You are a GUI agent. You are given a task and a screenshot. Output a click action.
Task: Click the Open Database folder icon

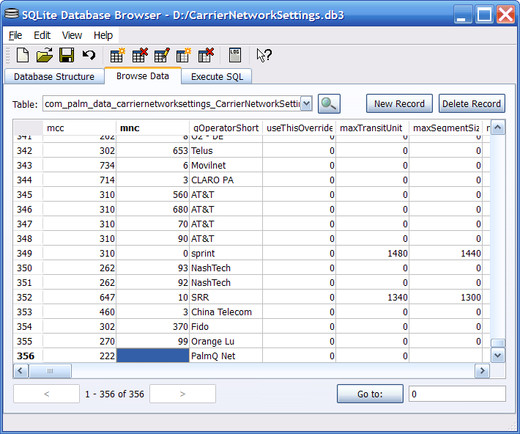point(44,55)
